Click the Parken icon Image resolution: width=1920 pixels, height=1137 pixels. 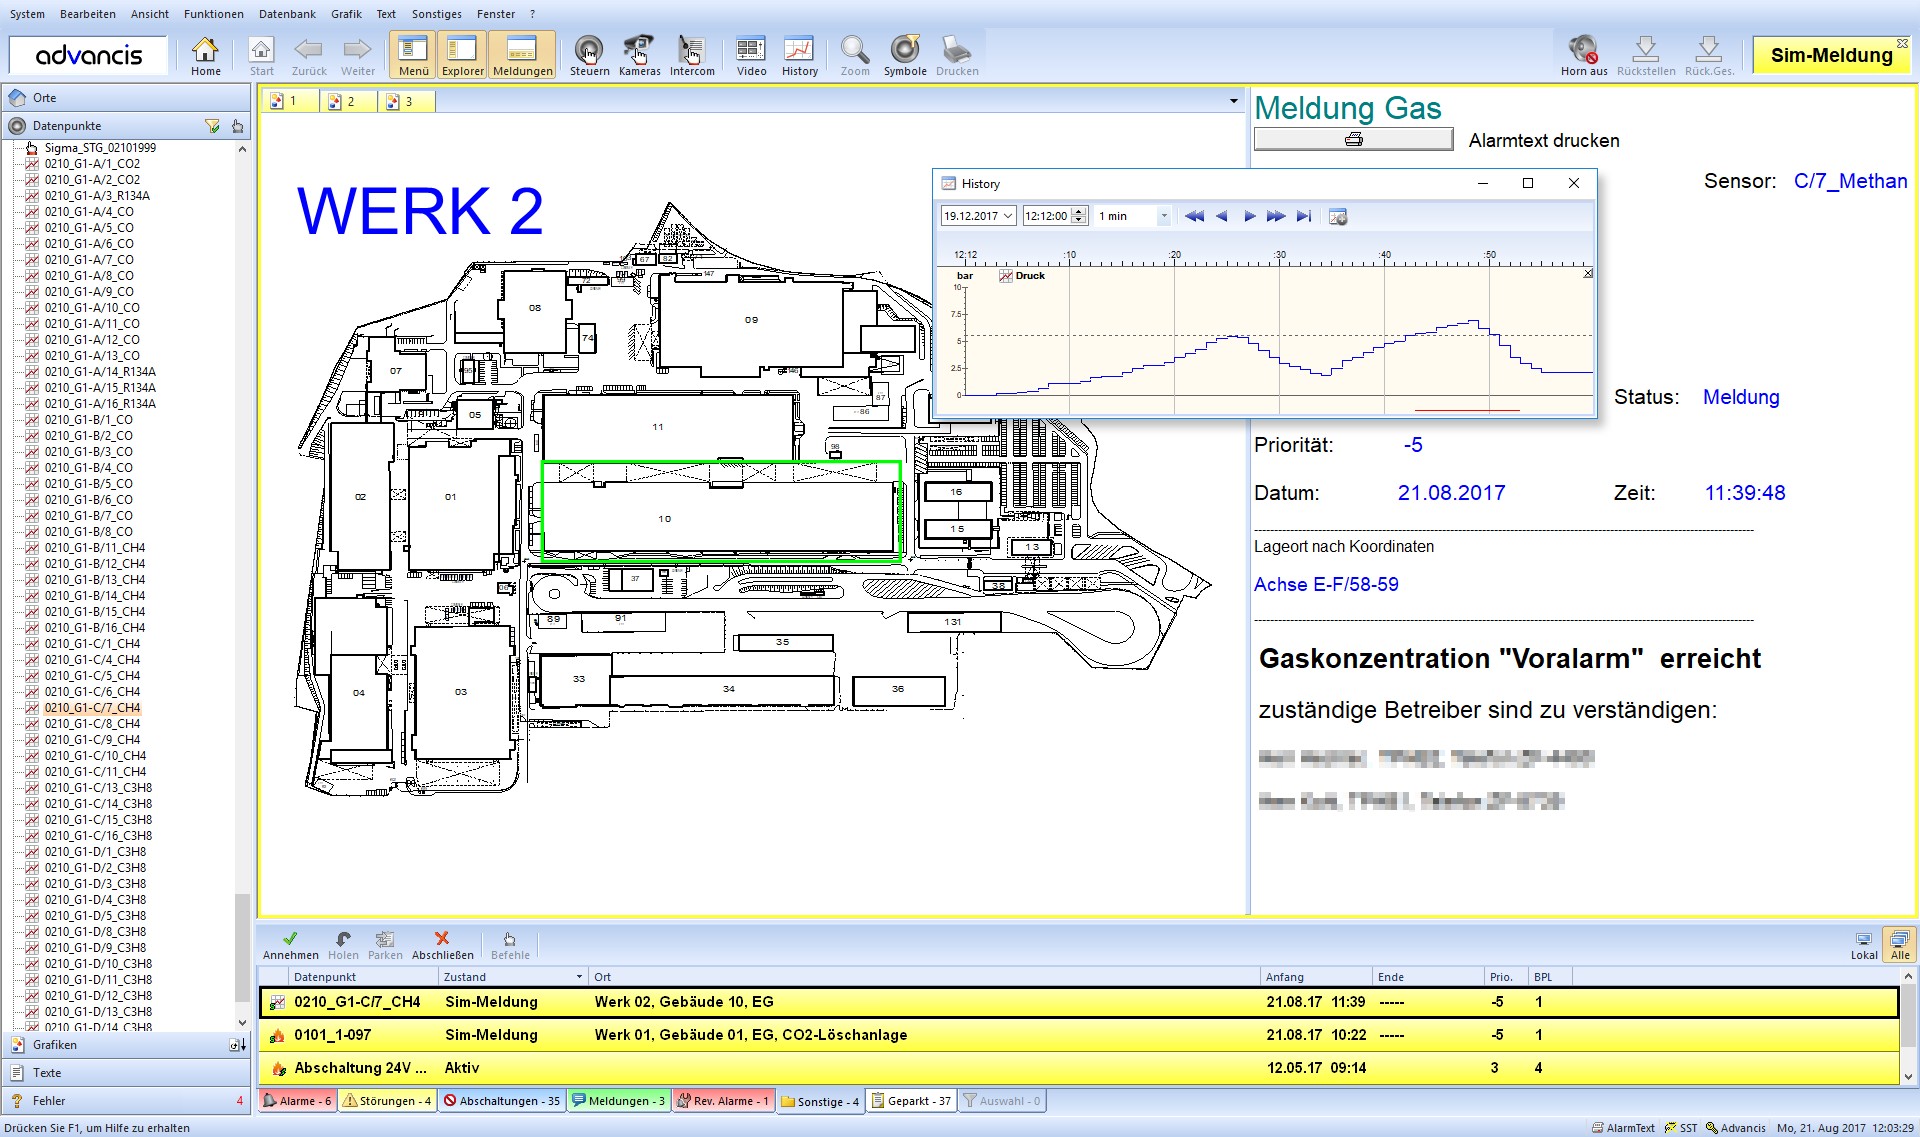coord(385,945)
